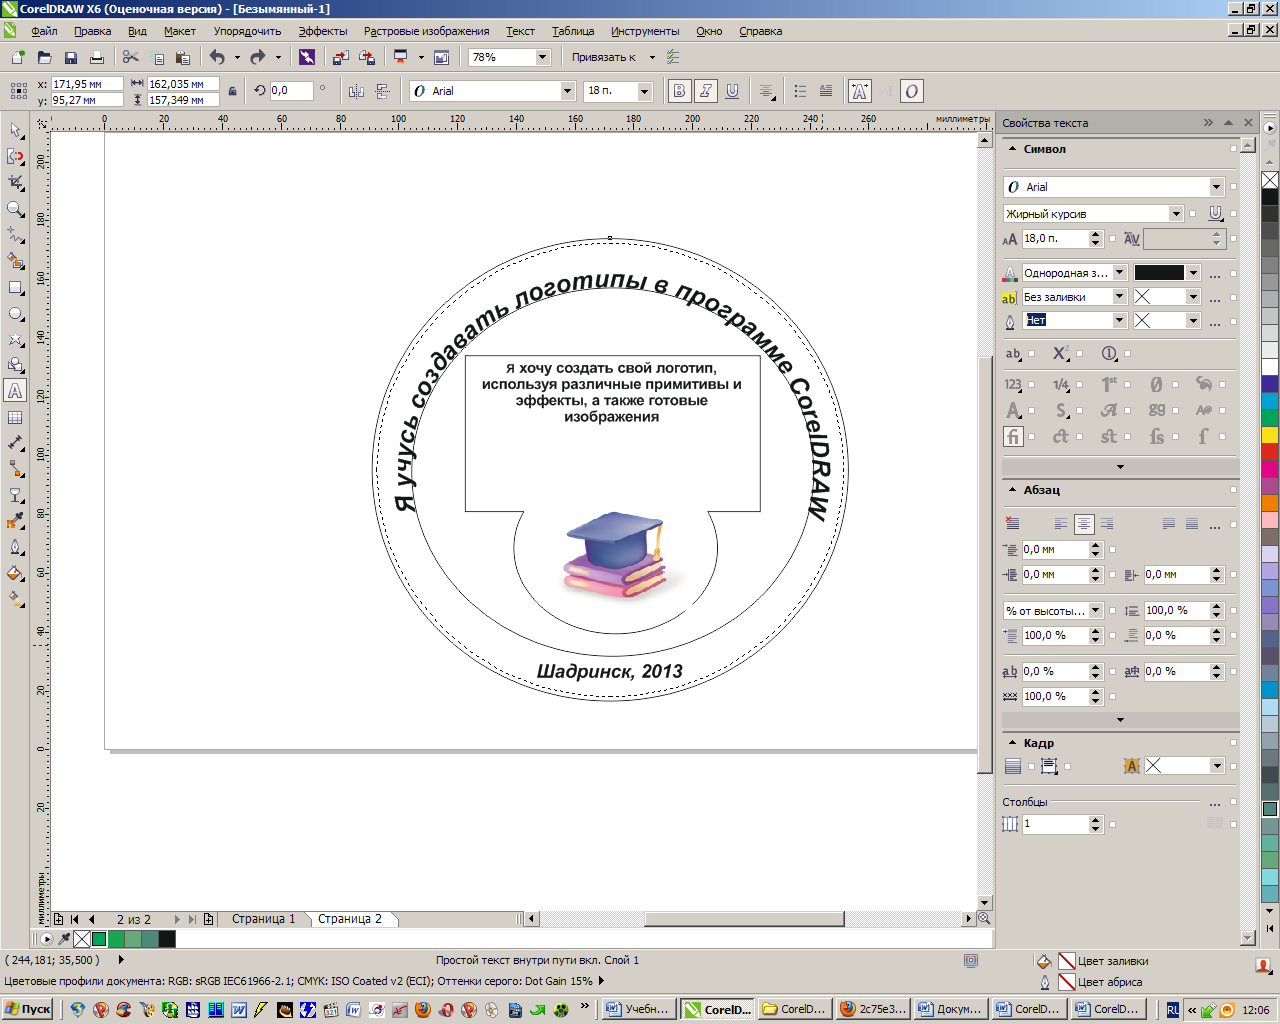The width and height of the screenshot is (1280, 1024).
Task: Click the Пуск start button
Action: (27, 1009)
